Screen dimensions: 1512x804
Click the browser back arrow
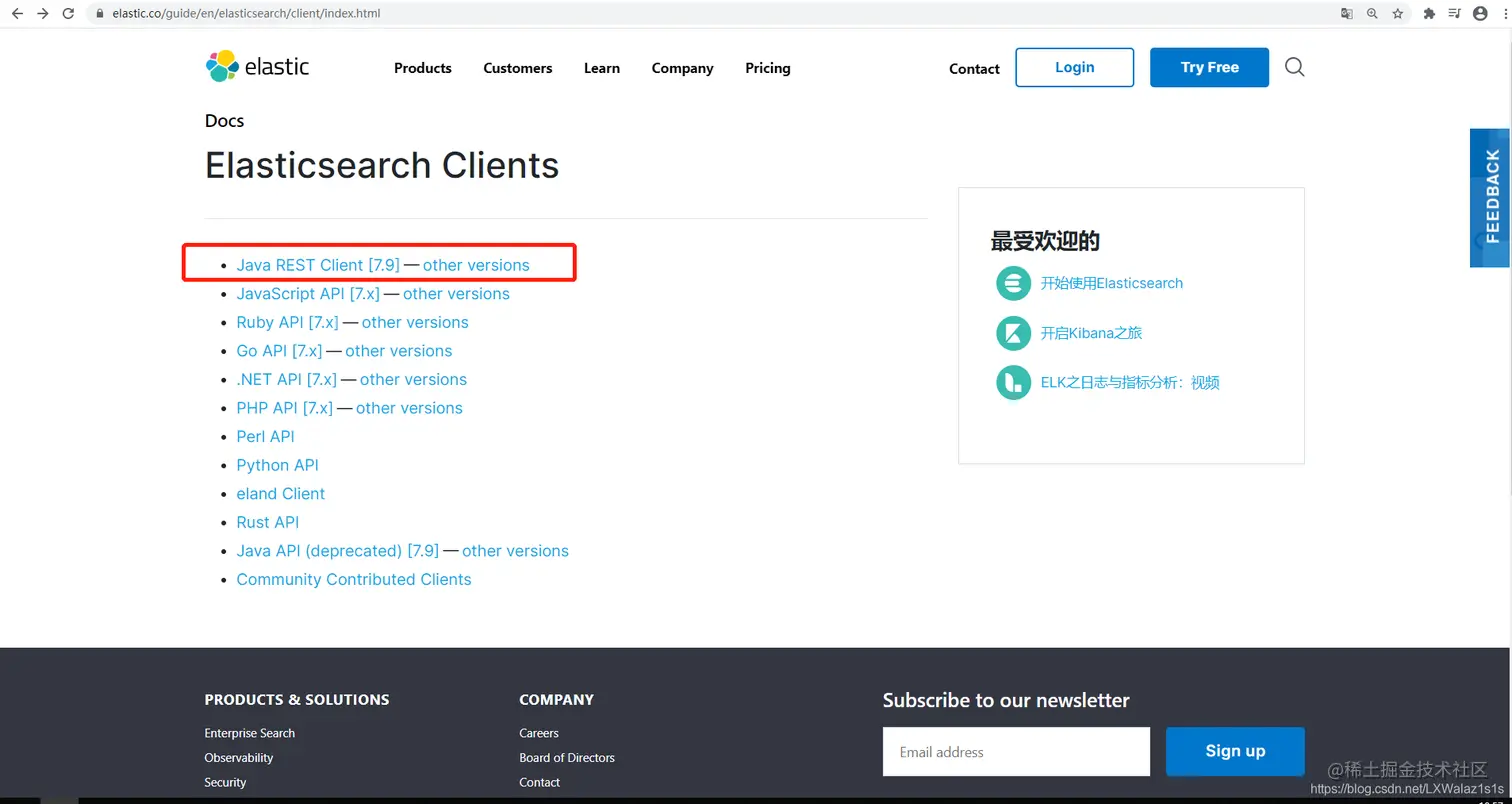[x=17, y=14]
